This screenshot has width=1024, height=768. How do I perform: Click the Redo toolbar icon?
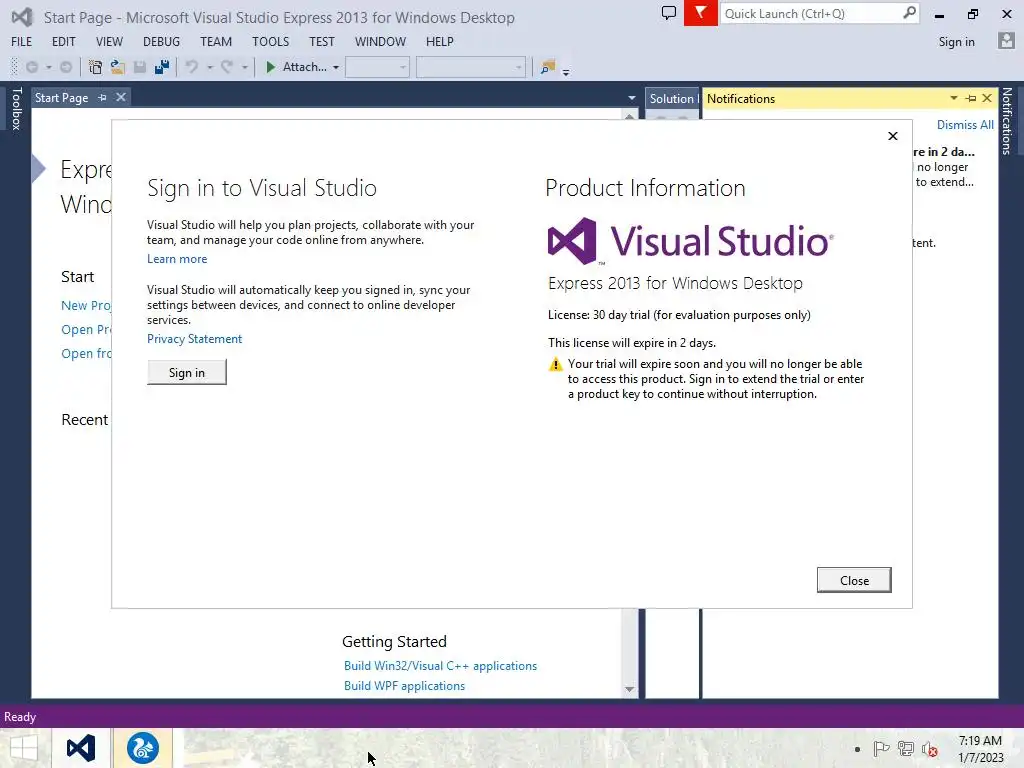click(227, 67)
